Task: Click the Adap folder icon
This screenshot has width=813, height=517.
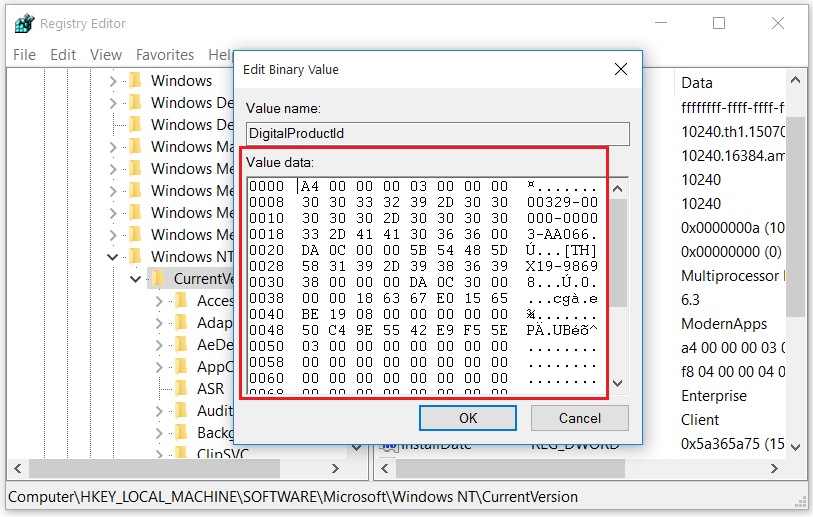Action: pyautogui.click(x=181, y=323)
